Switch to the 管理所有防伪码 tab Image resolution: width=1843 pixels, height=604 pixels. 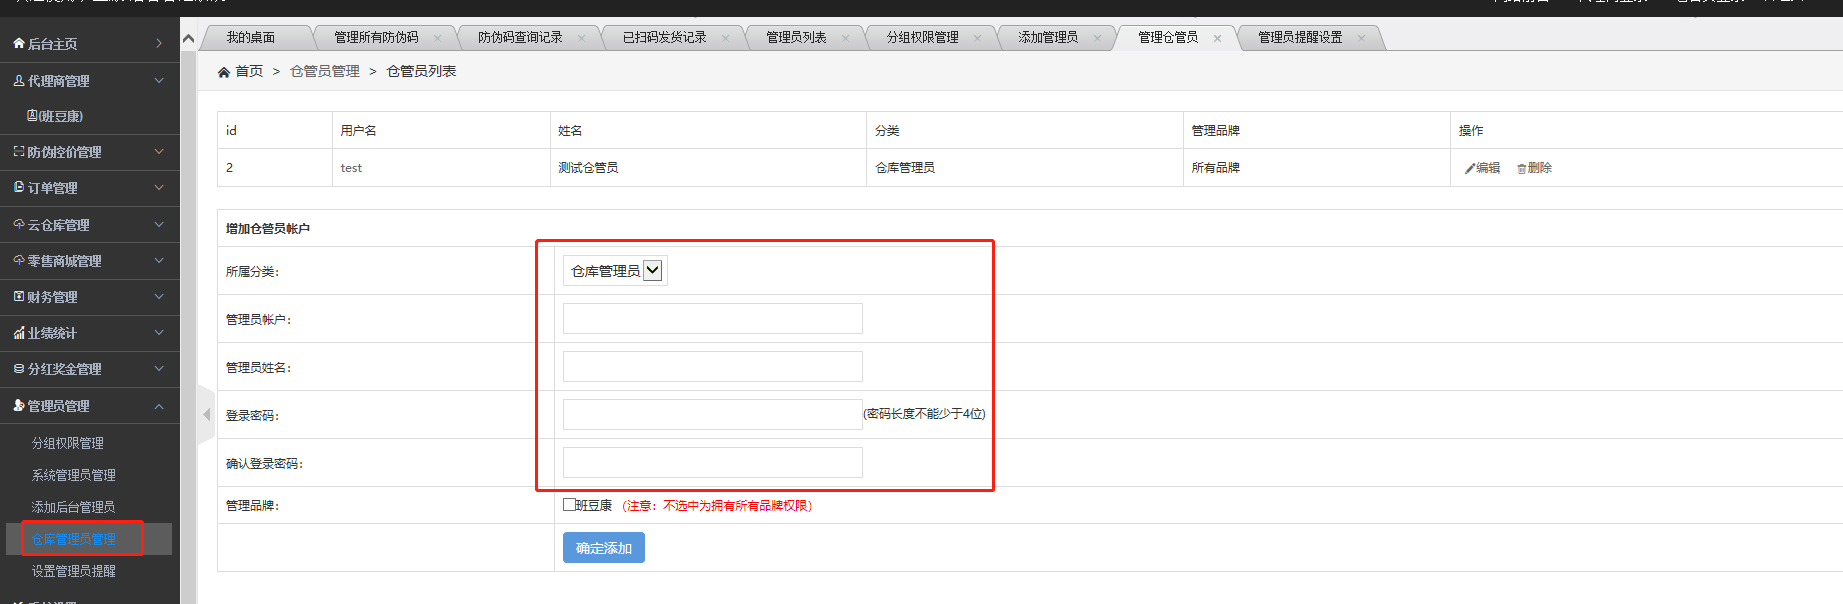coord(376,38)
